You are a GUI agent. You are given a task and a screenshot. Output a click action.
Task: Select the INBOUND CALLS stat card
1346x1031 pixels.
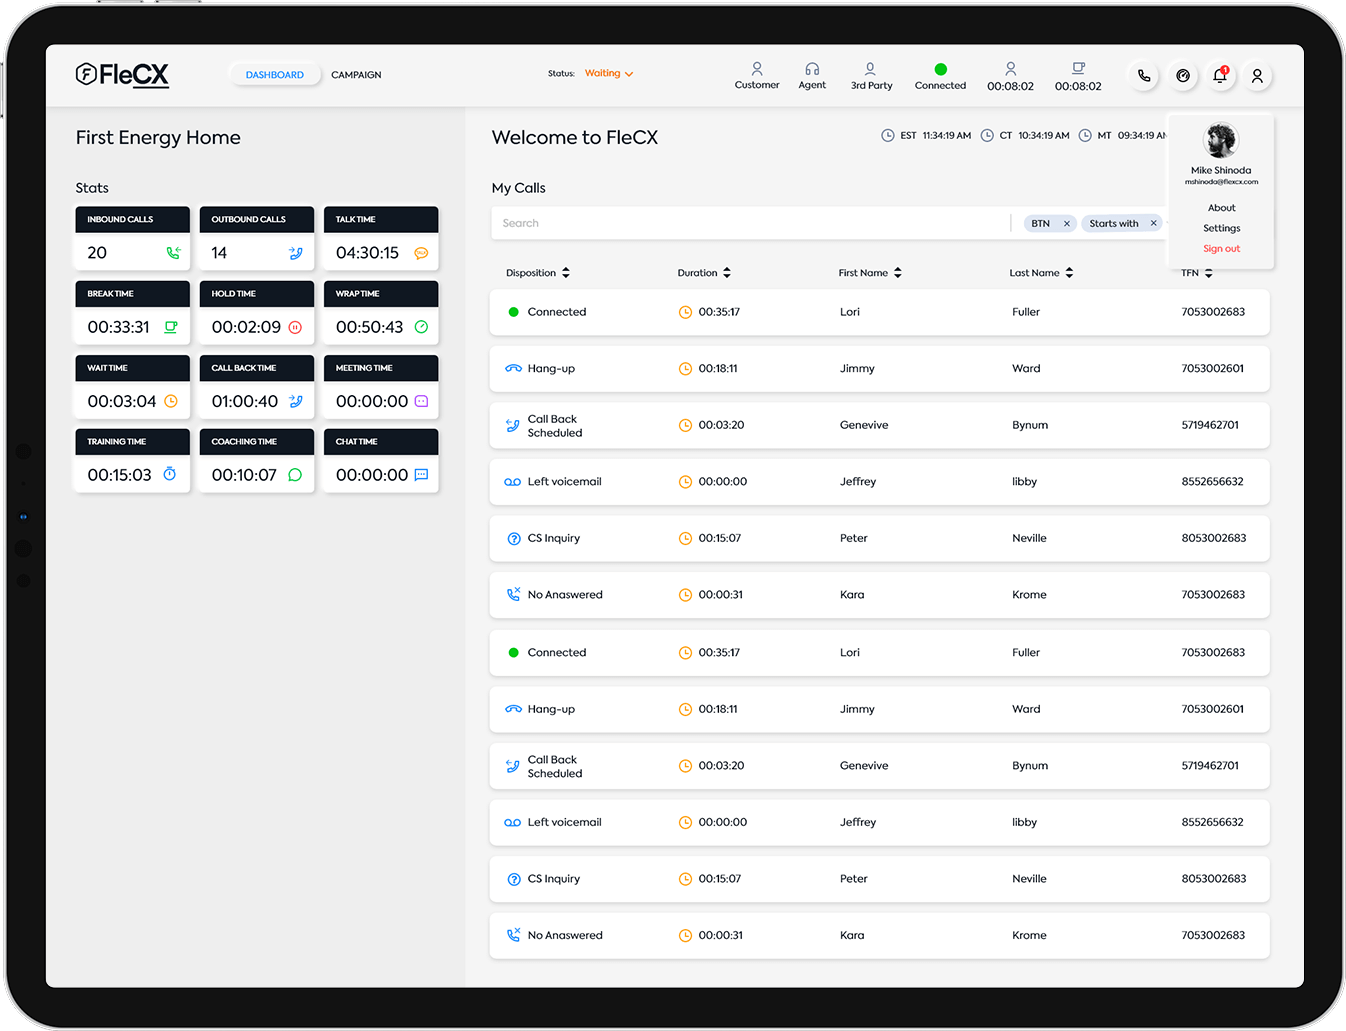[x=132, y=238]
